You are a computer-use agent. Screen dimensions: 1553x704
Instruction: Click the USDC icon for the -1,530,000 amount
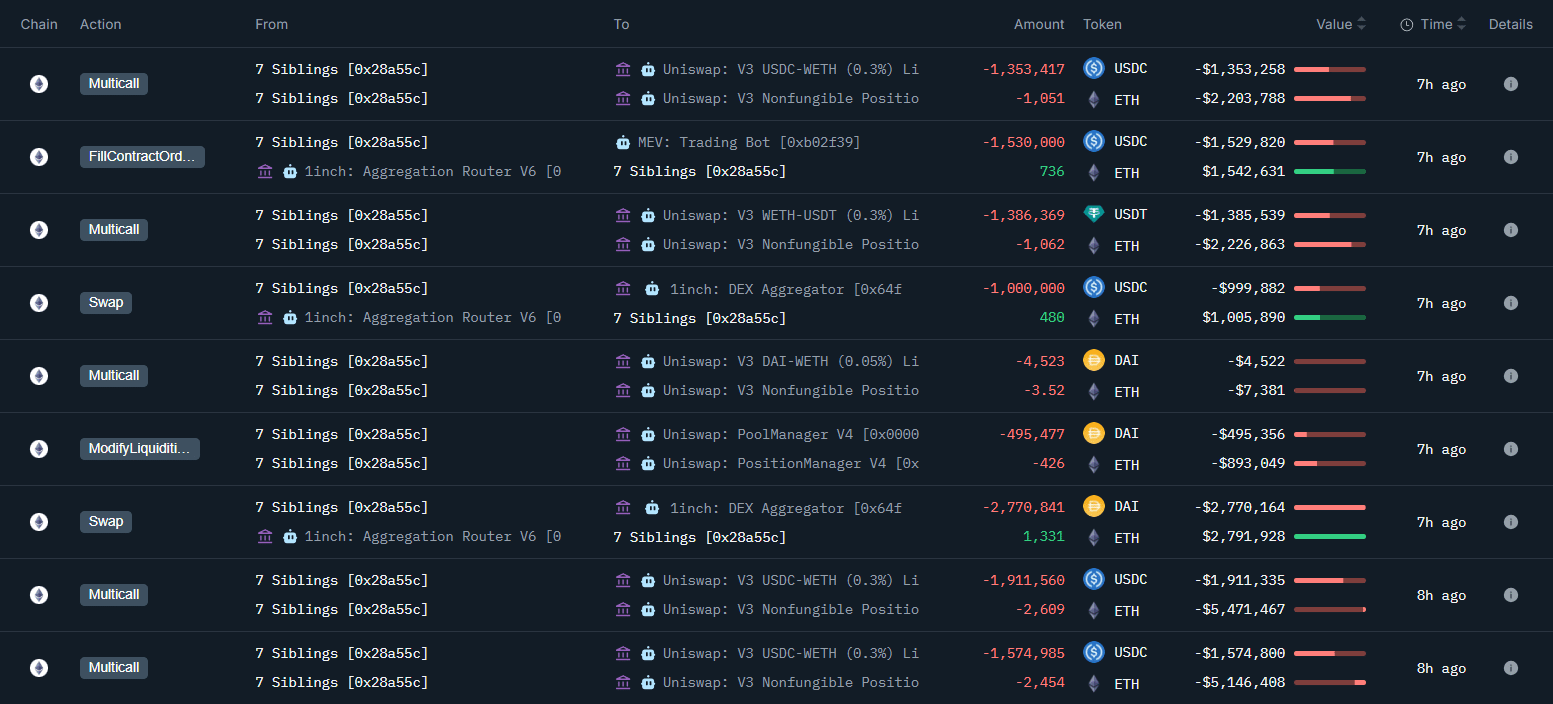tap(1093, 141)
